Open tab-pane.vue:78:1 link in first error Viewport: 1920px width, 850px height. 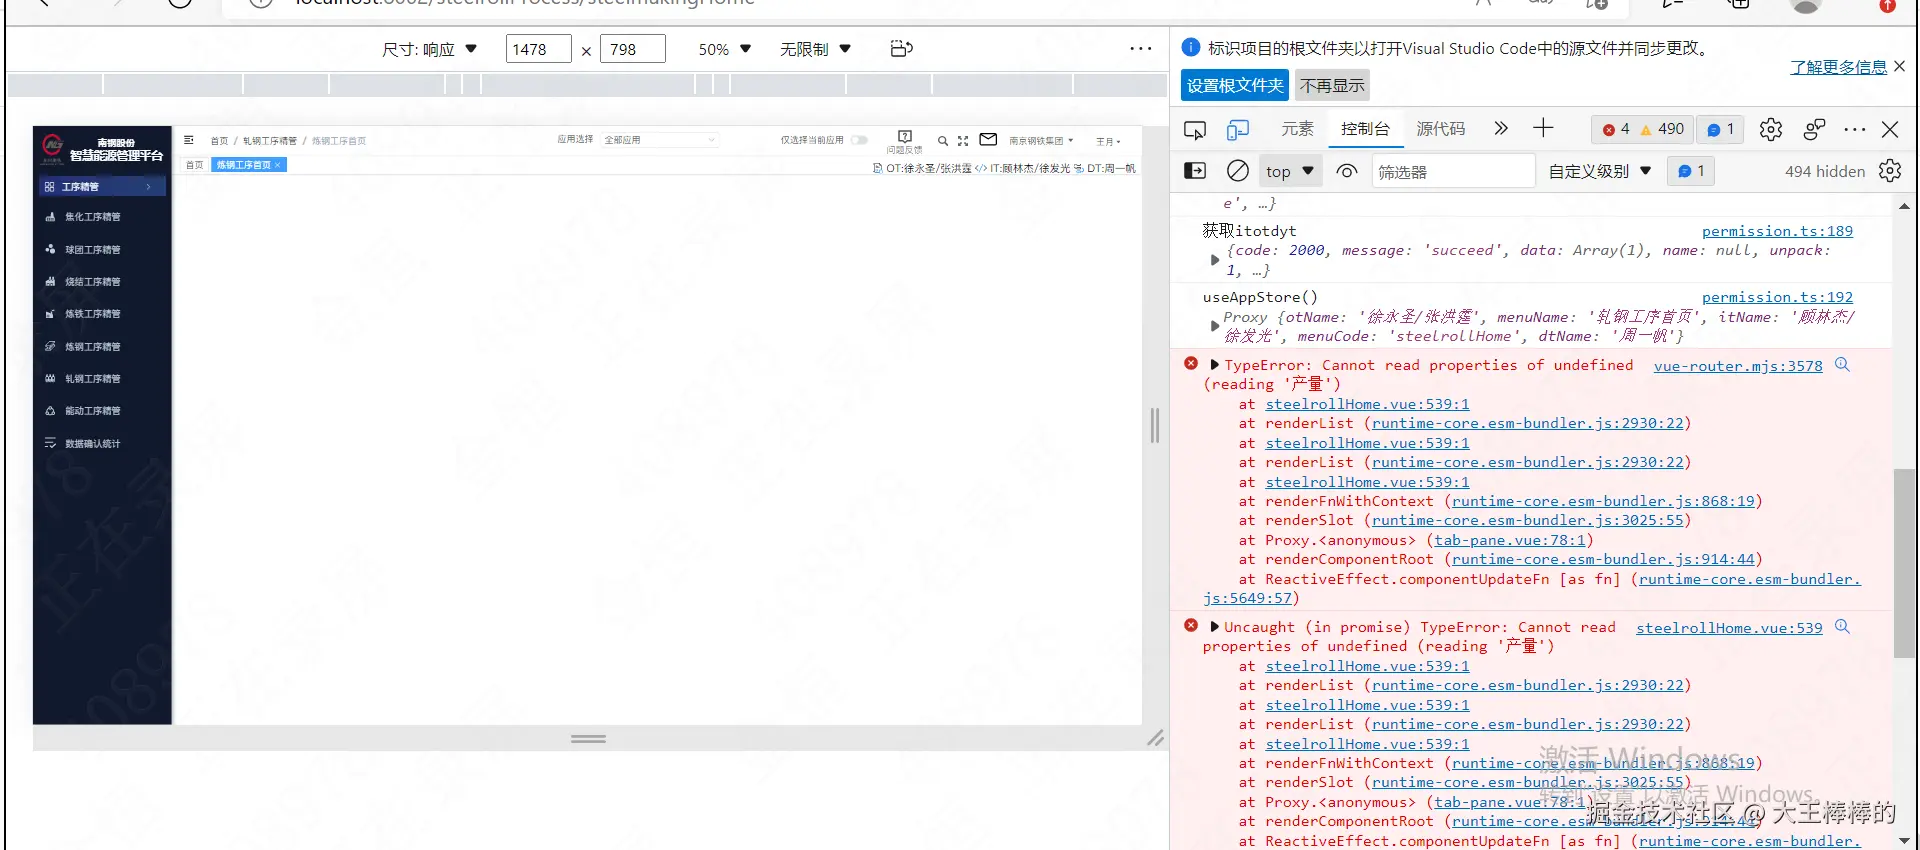coord(1510,540)
